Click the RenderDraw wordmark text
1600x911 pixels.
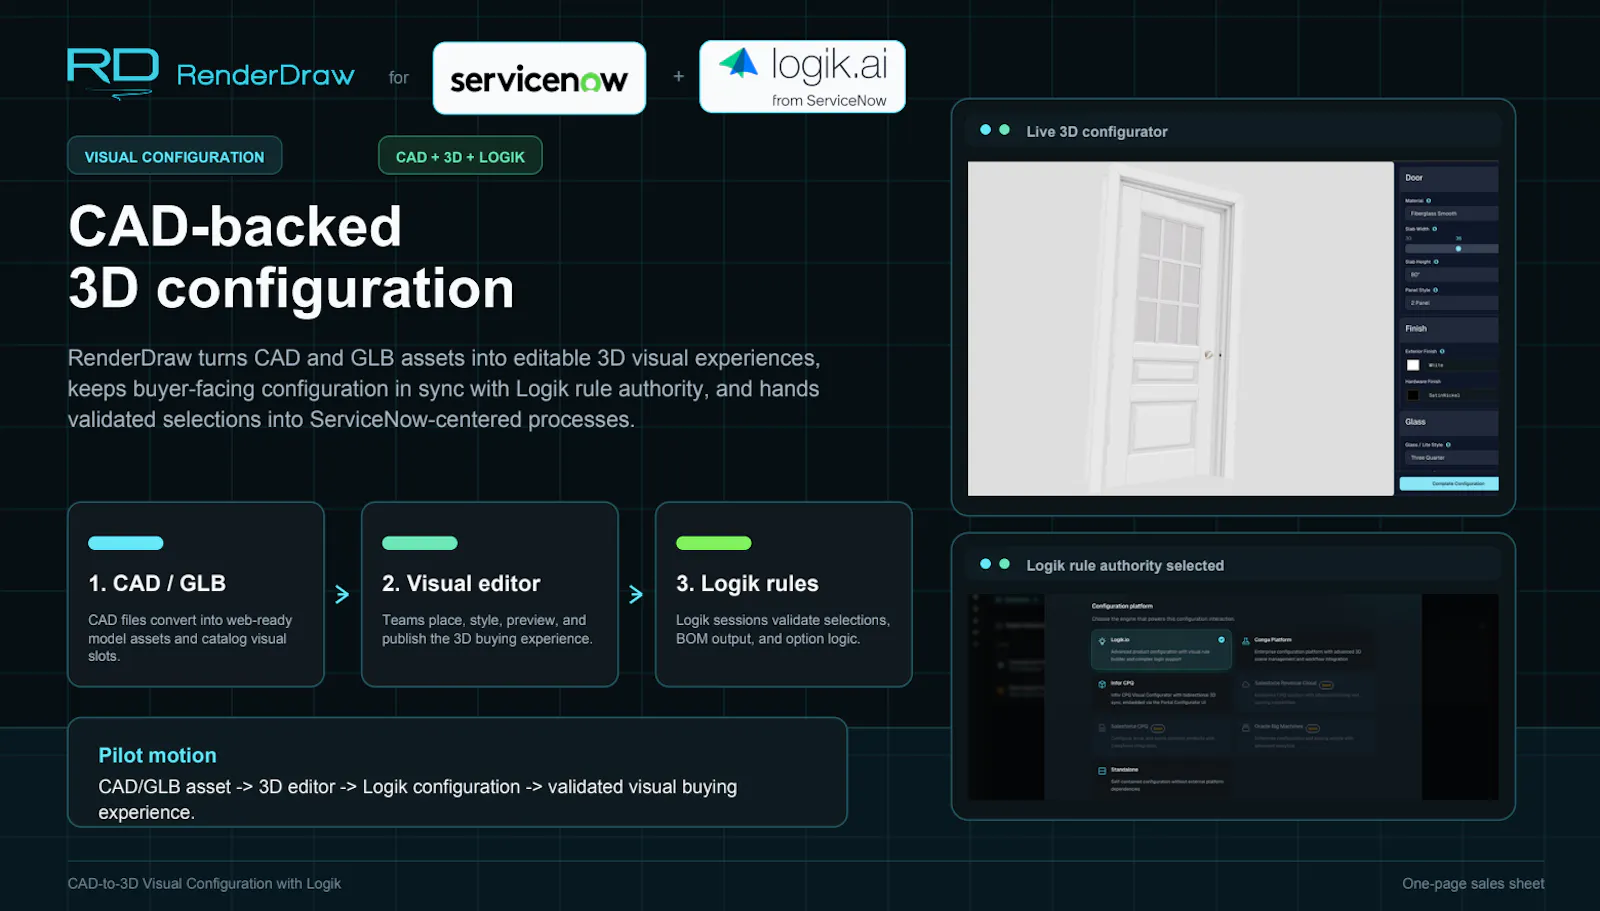click(265, 75)
